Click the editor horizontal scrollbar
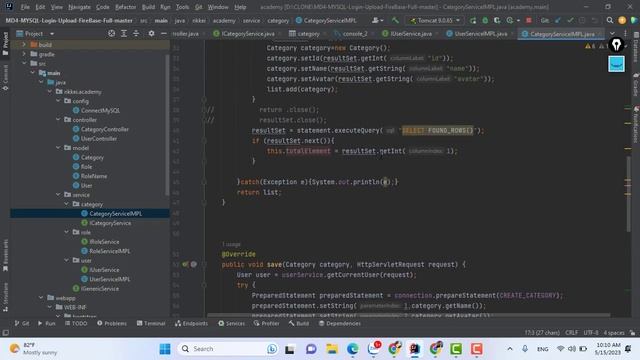Screen dimensions: 640x360 408,315
